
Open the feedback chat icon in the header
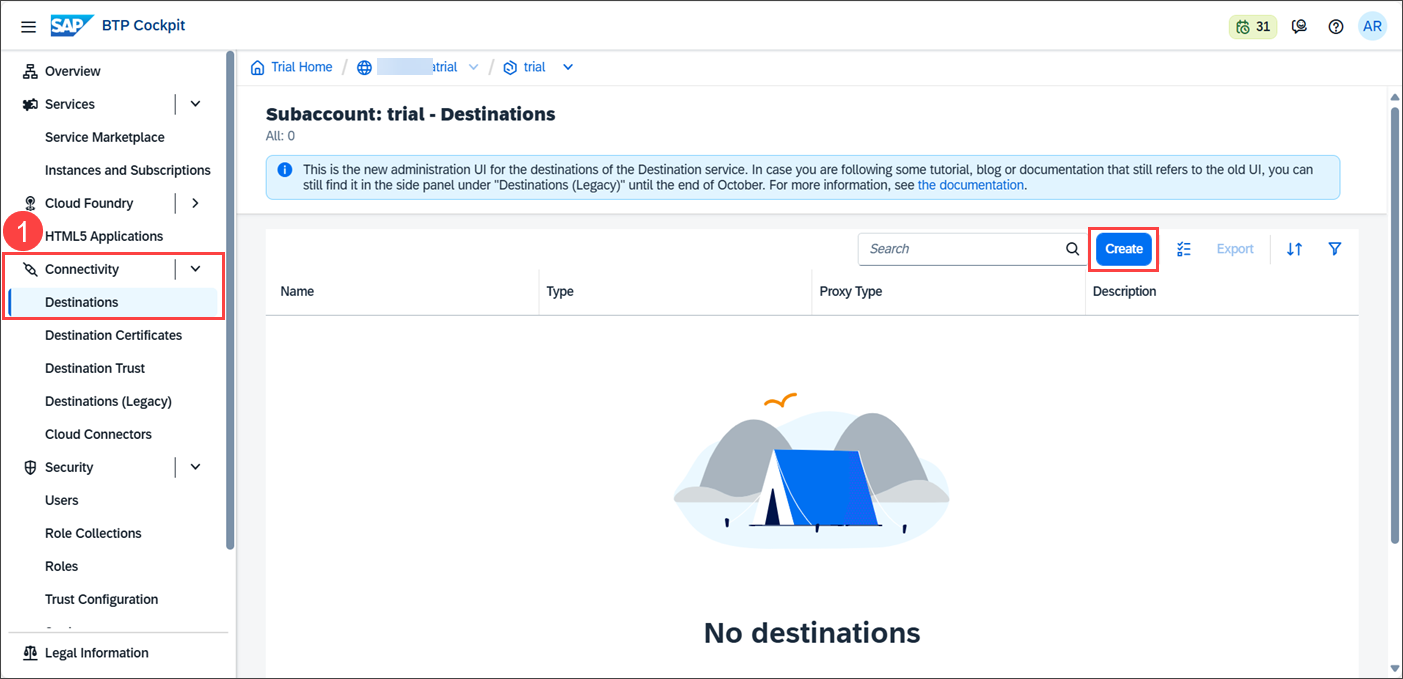click(x=1299, y=27)
